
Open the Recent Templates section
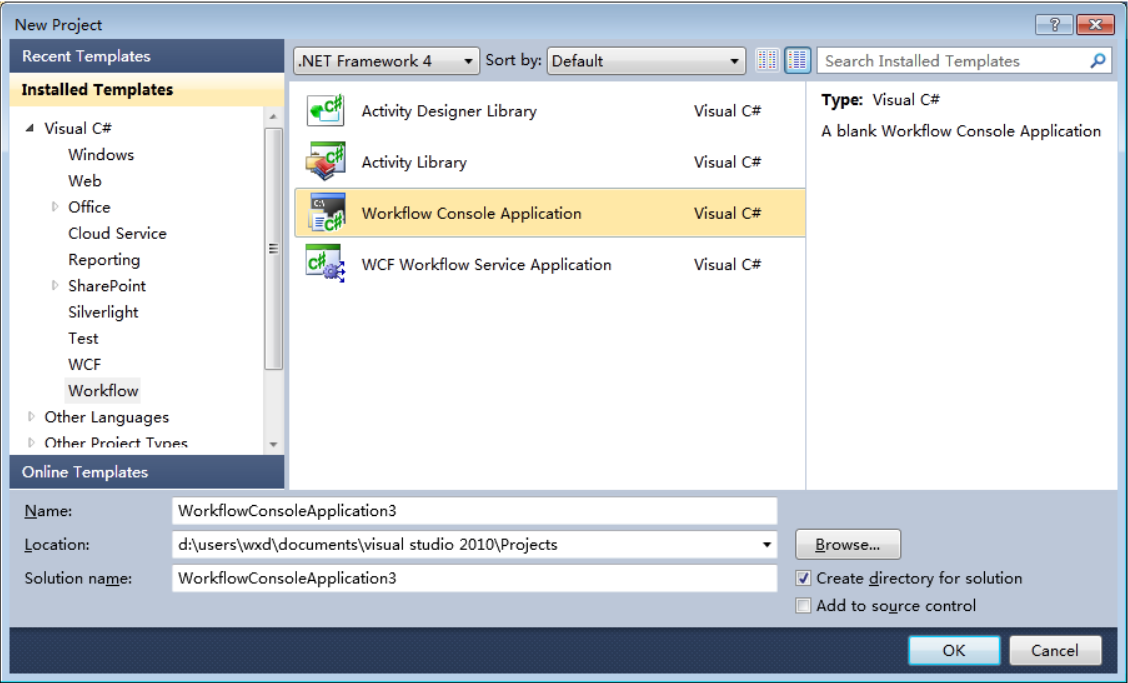[147, 56]
